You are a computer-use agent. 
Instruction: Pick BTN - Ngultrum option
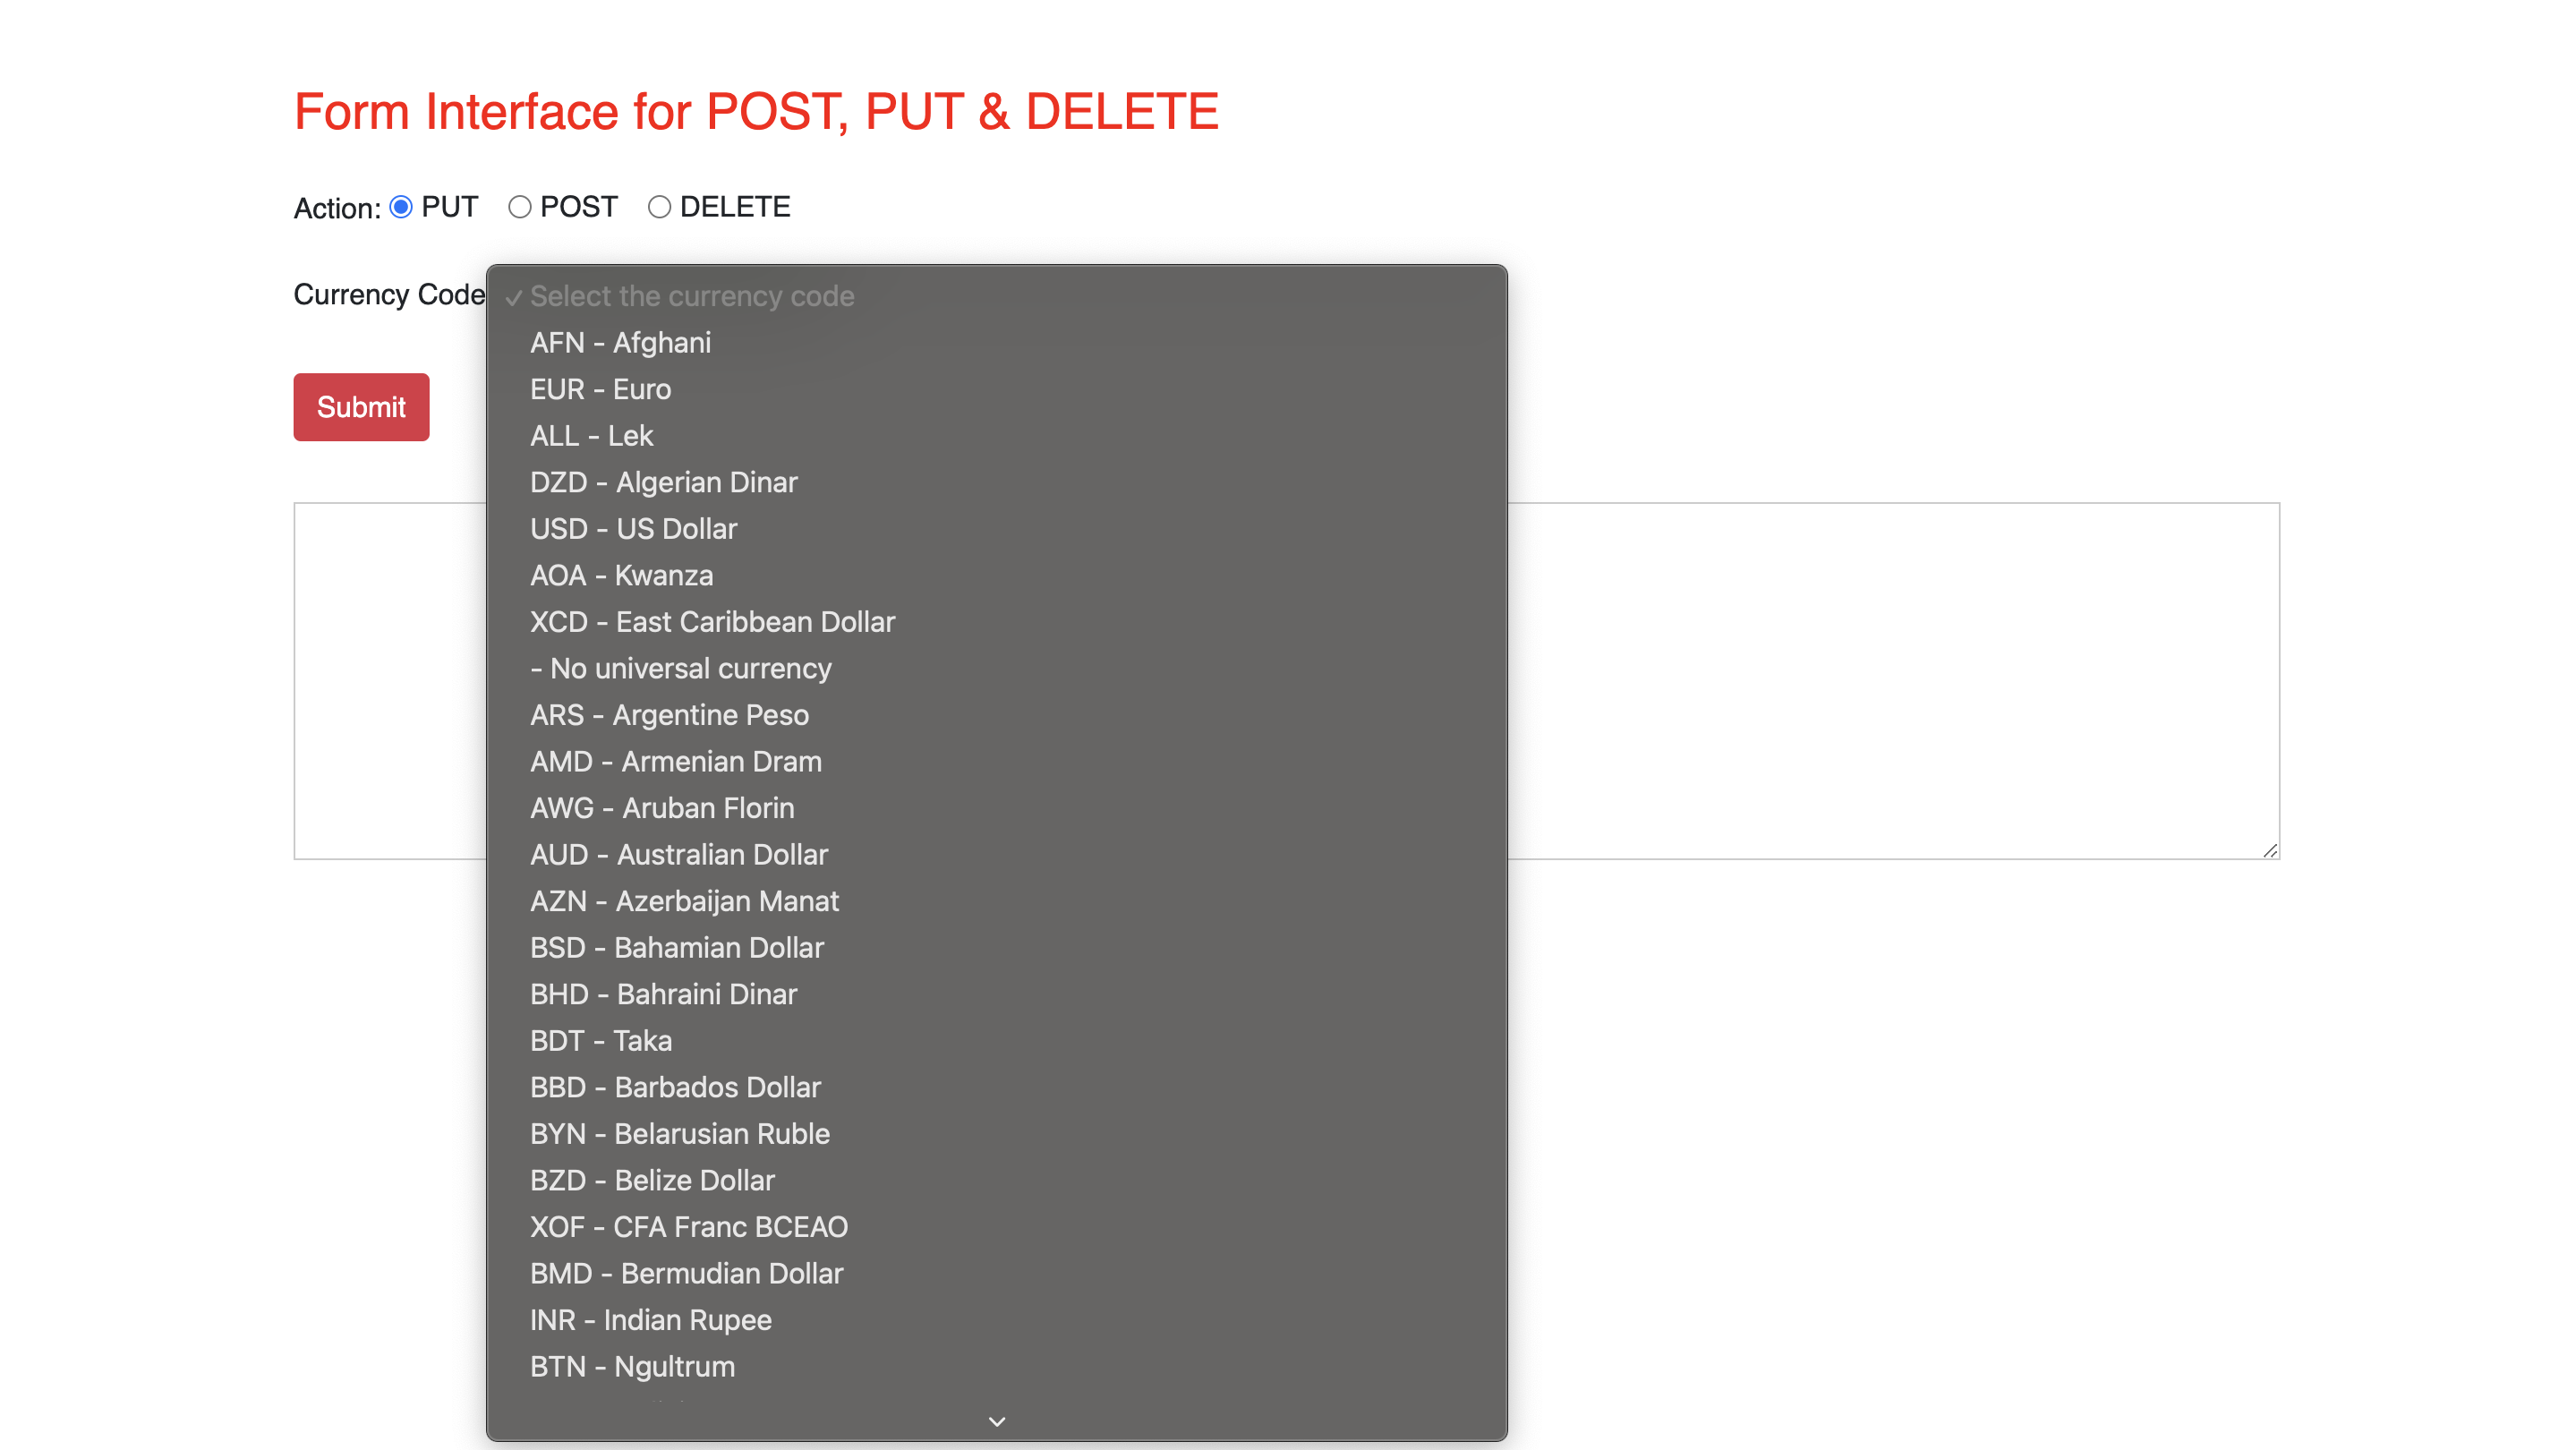tap(996, 1367)
